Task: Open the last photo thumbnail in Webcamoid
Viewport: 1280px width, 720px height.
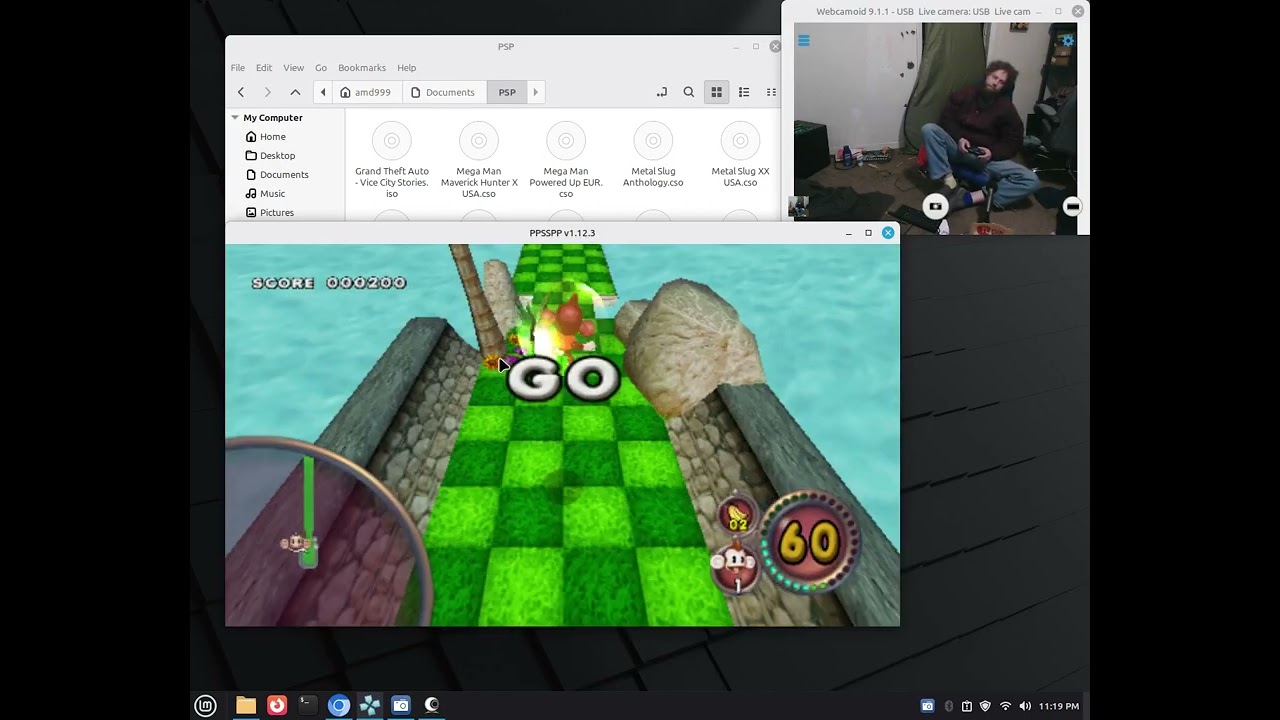Action: (x=798, y=207)
